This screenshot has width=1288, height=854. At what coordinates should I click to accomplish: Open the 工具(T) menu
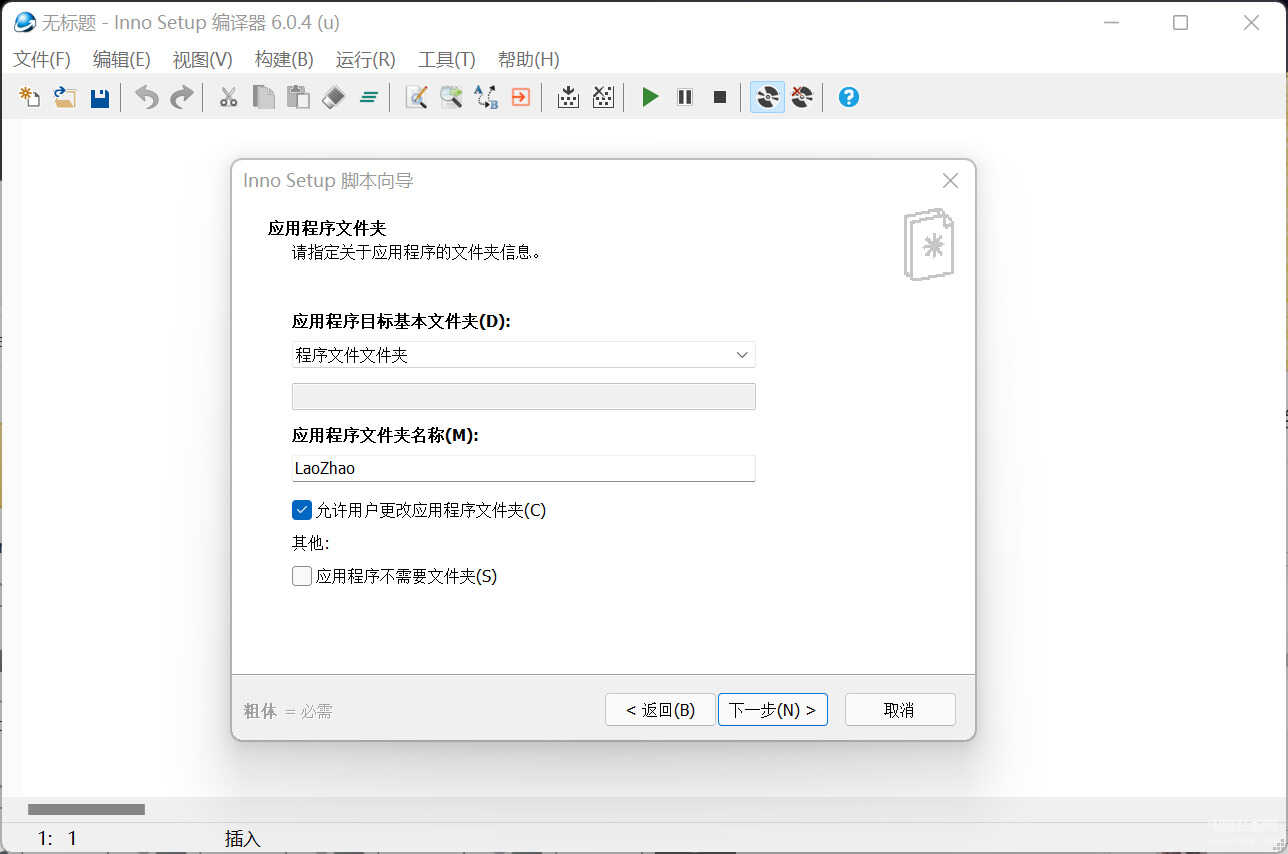446,60
